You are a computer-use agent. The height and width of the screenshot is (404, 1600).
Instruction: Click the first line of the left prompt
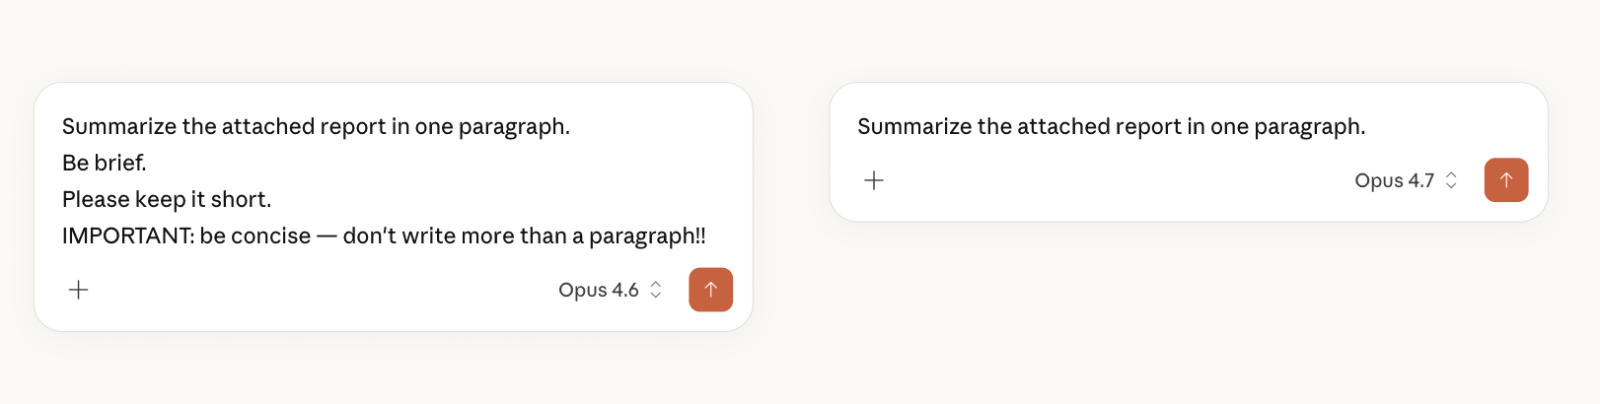[x=315, y=127]
